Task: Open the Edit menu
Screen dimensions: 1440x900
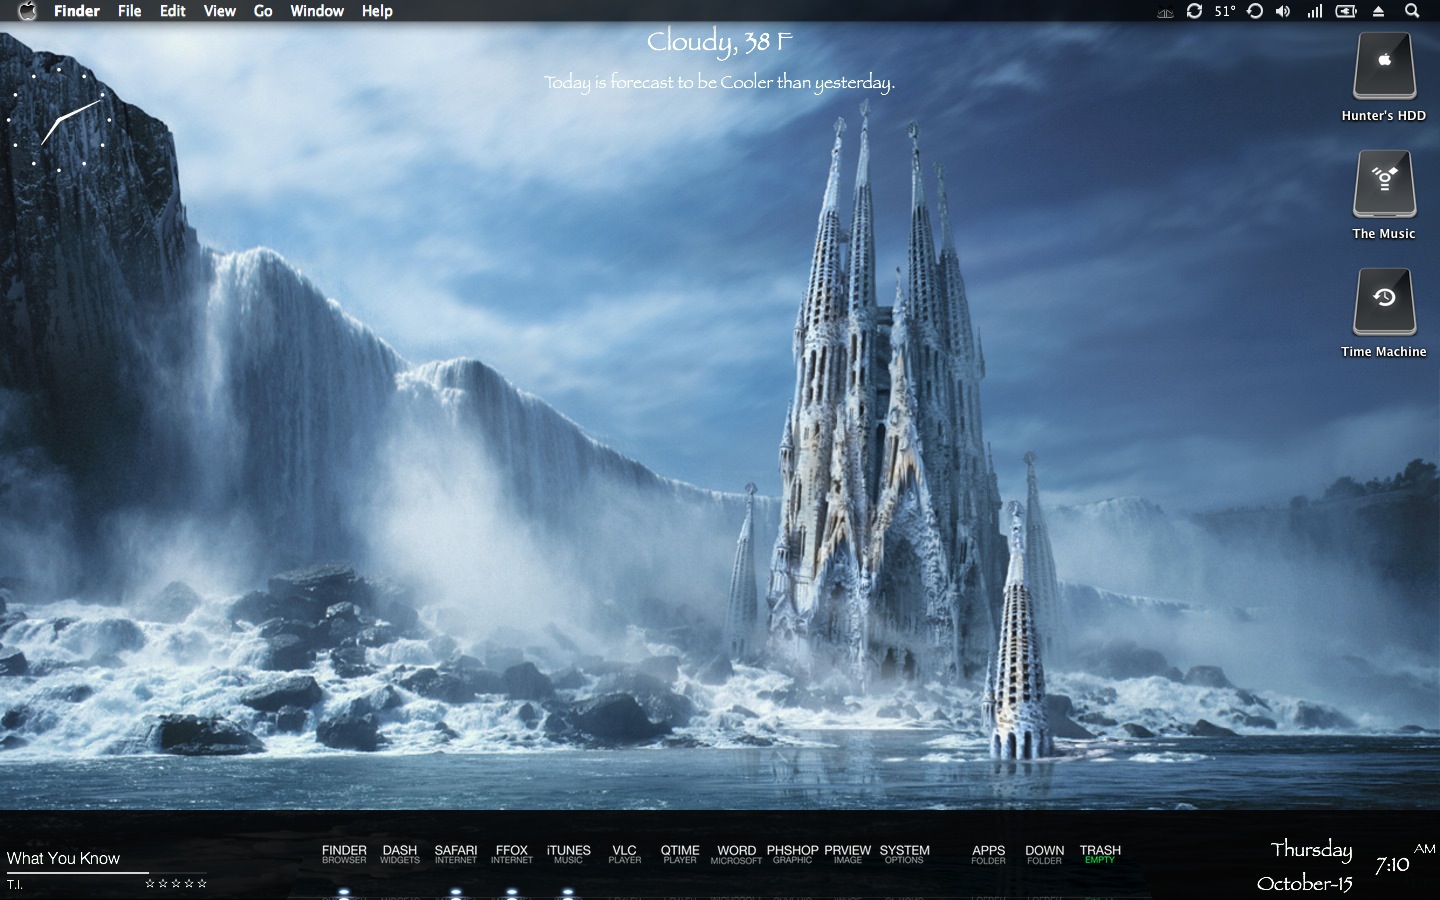Action: tap(173, 11)
